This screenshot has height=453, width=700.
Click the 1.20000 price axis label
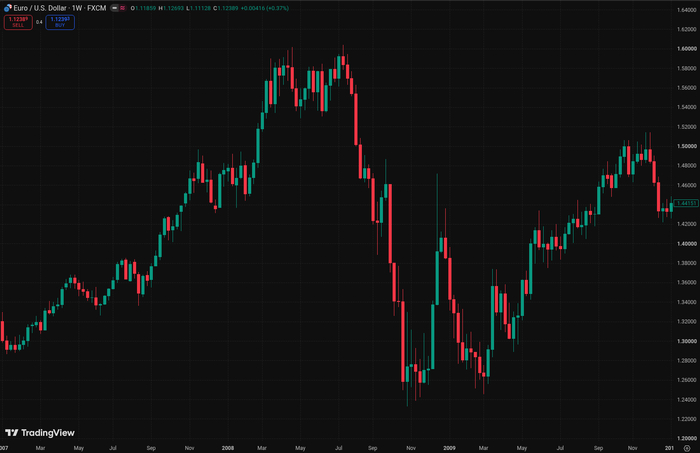(x=687, y=438)
